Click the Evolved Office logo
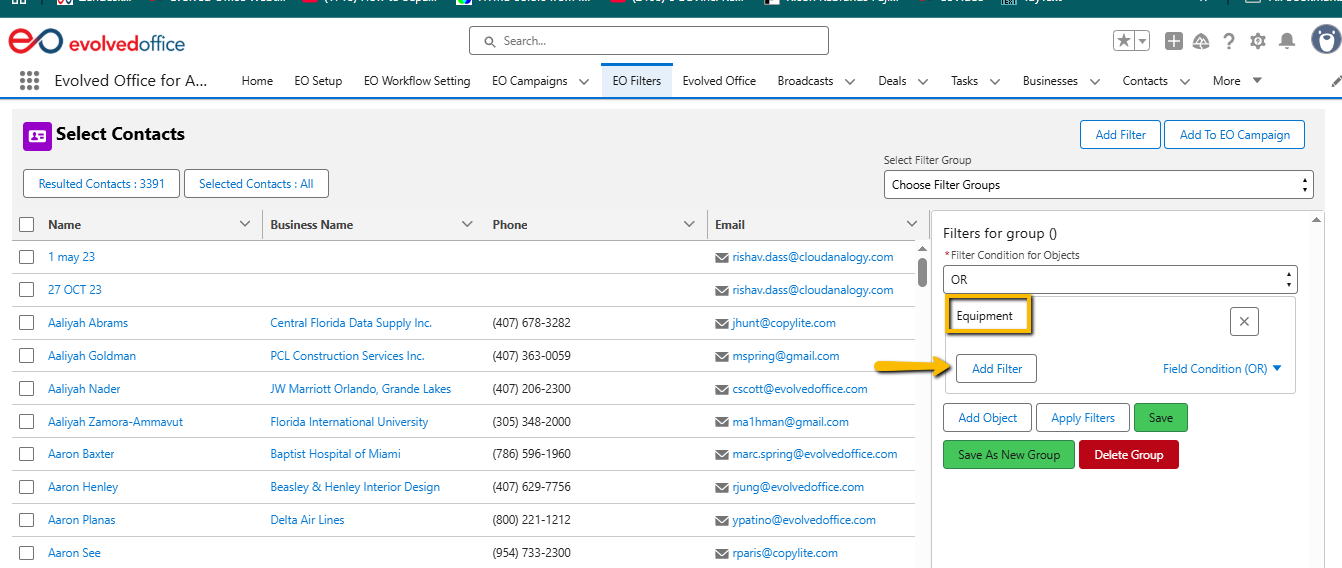 (97, 42)
